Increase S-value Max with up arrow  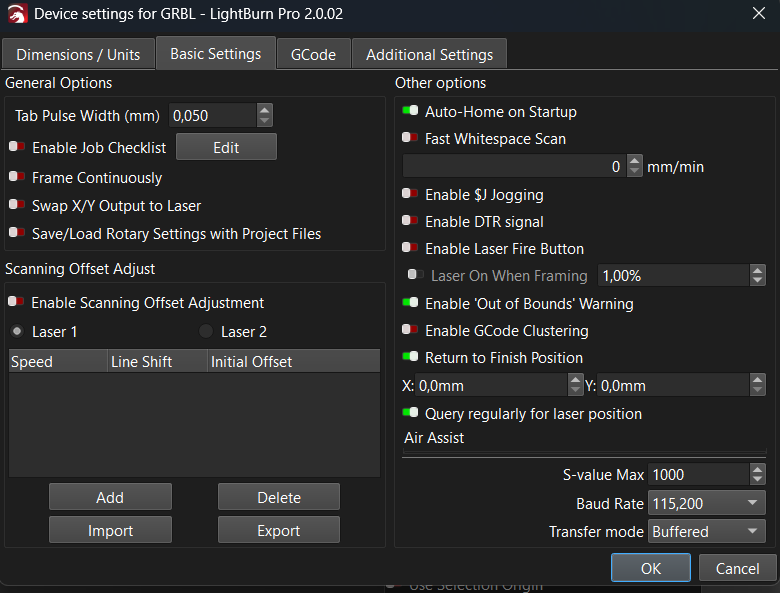pos(758,469)
